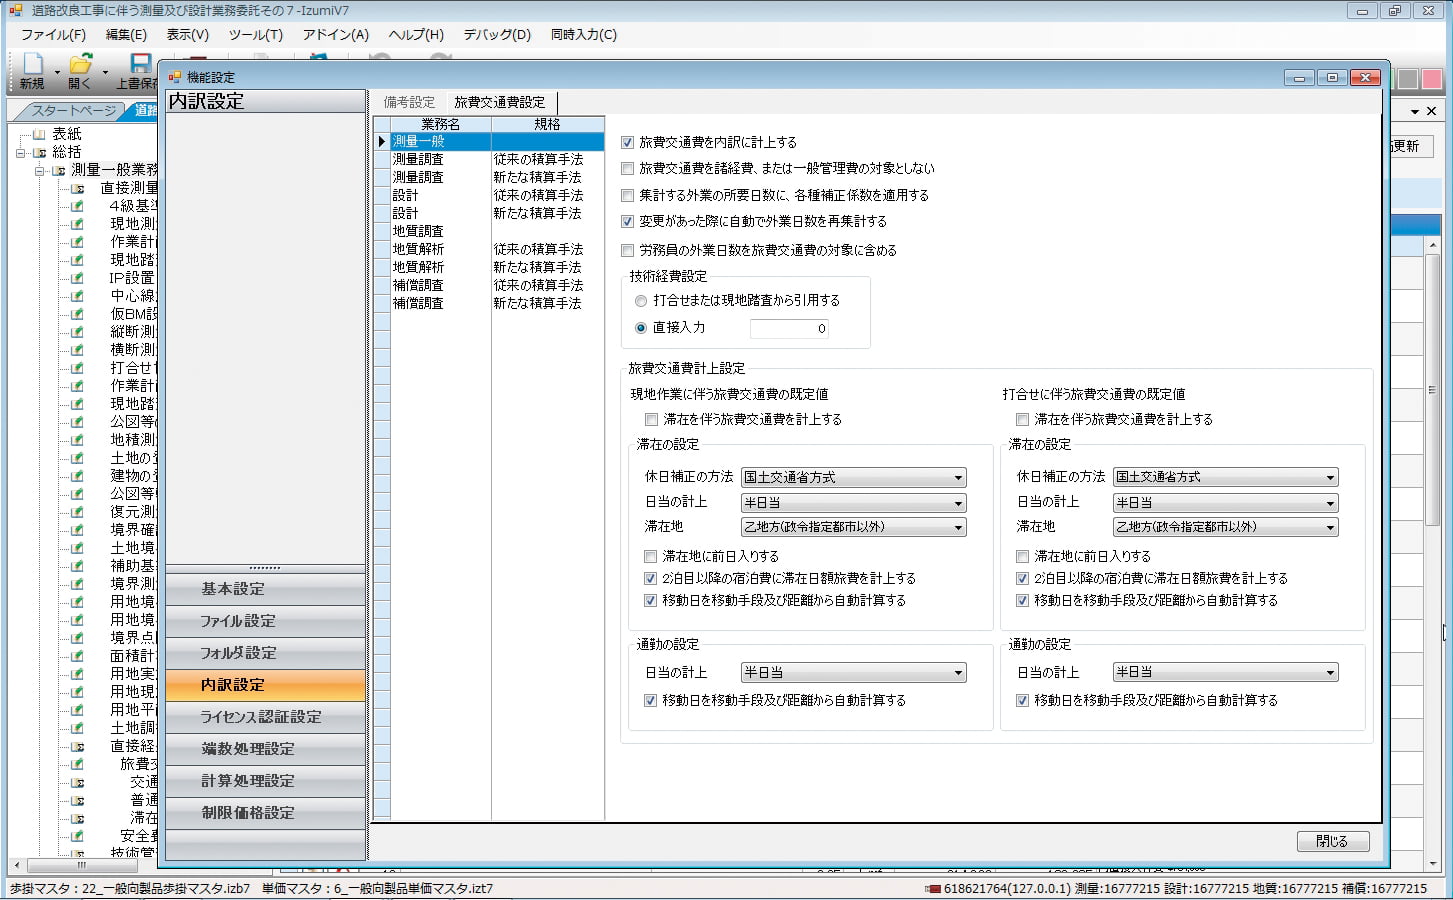Enable 労務員の外業日数を旅費交通費の対象に含める
The height and width of the screenshot is (900, 1453).
[628, 251]
